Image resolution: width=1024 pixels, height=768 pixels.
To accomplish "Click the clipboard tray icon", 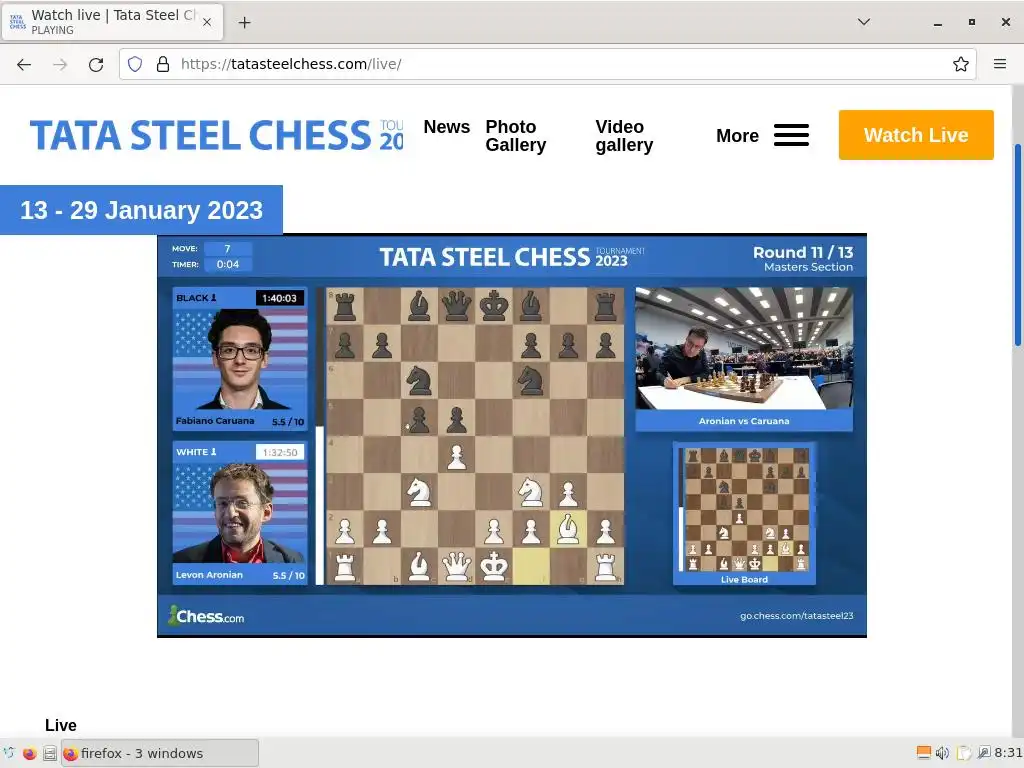I will click(x=963, y=753).
